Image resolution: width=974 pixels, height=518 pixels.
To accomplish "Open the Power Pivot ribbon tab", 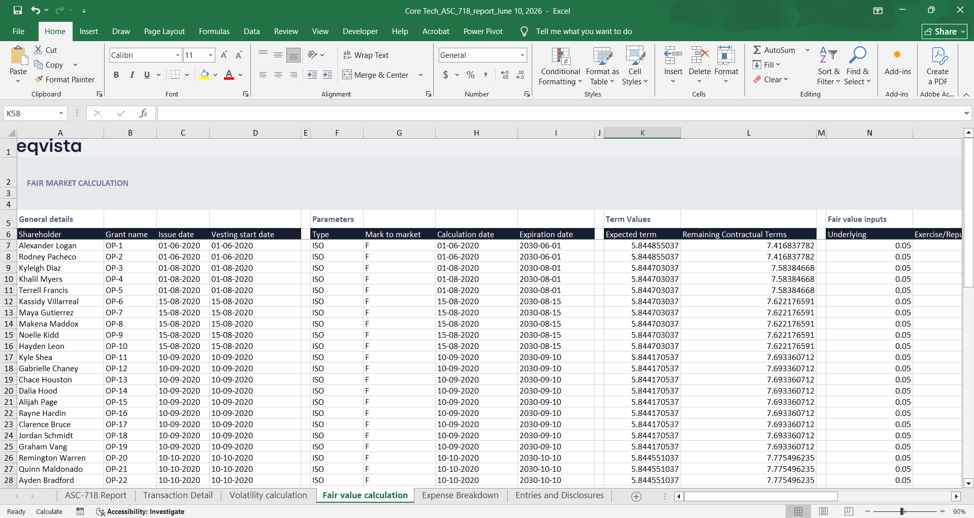I will 483,31.
